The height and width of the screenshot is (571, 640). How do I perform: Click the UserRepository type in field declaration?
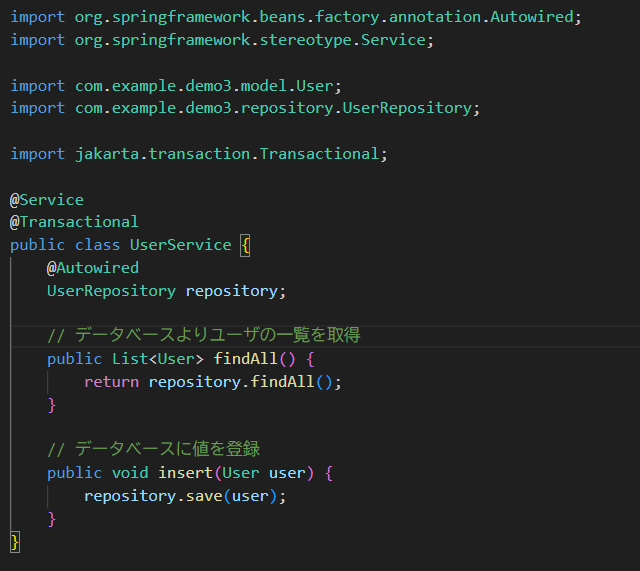[x=111, y=291]
